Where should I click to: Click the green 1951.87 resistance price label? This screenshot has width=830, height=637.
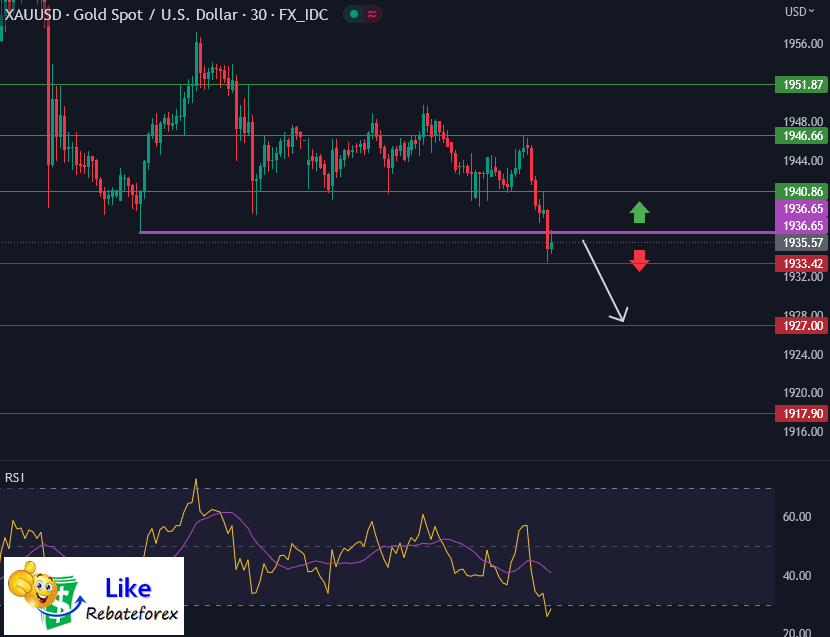click(x=800, y=85)
